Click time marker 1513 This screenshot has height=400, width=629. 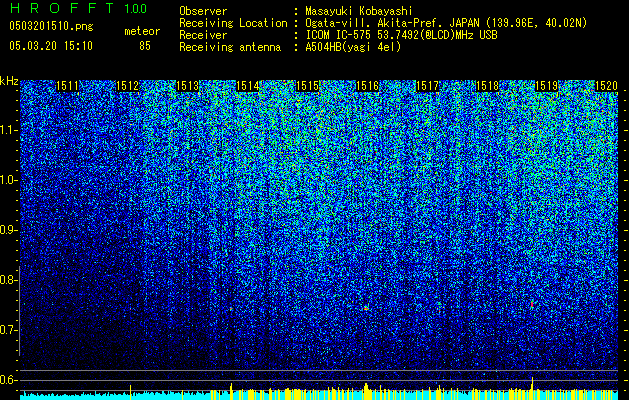pos(187,86)
